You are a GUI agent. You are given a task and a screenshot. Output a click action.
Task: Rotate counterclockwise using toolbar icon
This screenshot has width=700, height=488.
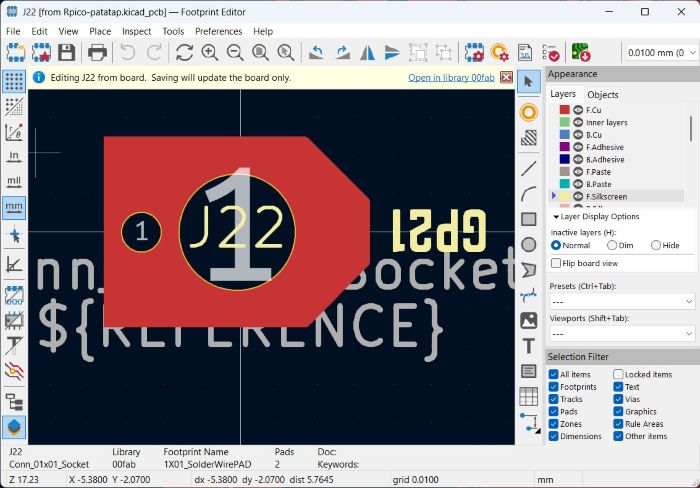click(x=316, y=53)
